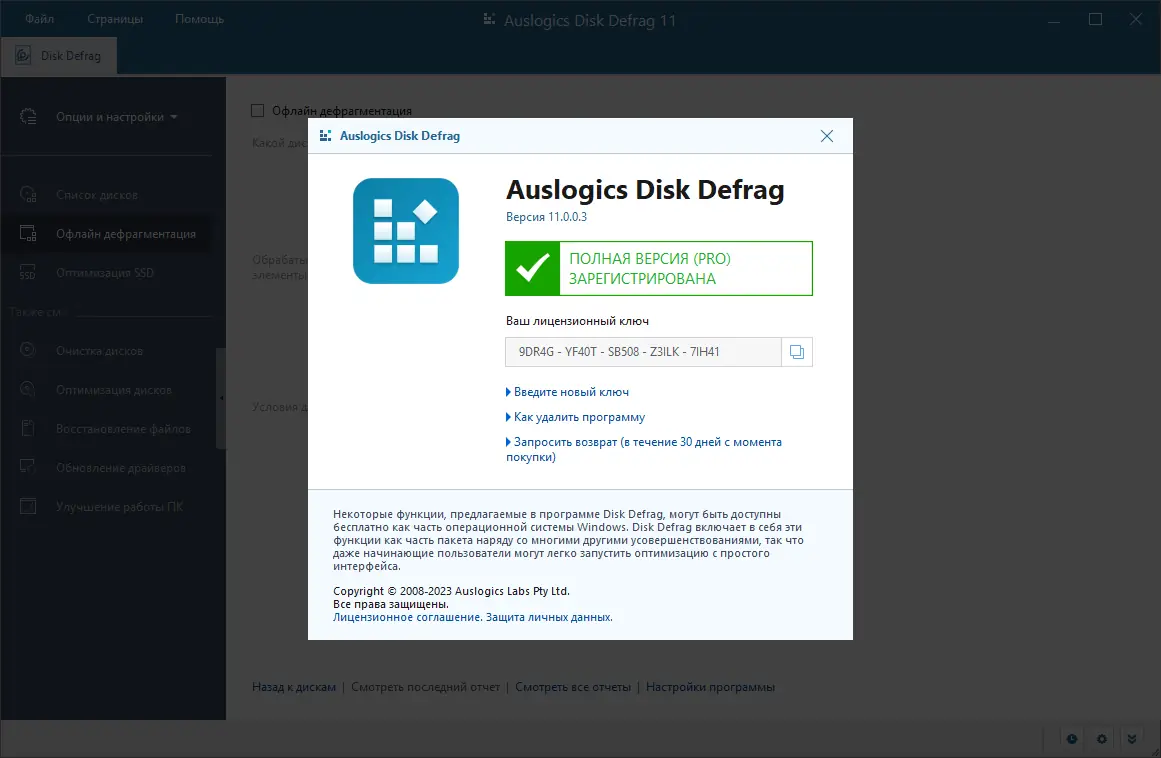Click the Auslogics Disk Defrag logo image
This screenshot has height=758, width=1161.
(x=406, y=231)
